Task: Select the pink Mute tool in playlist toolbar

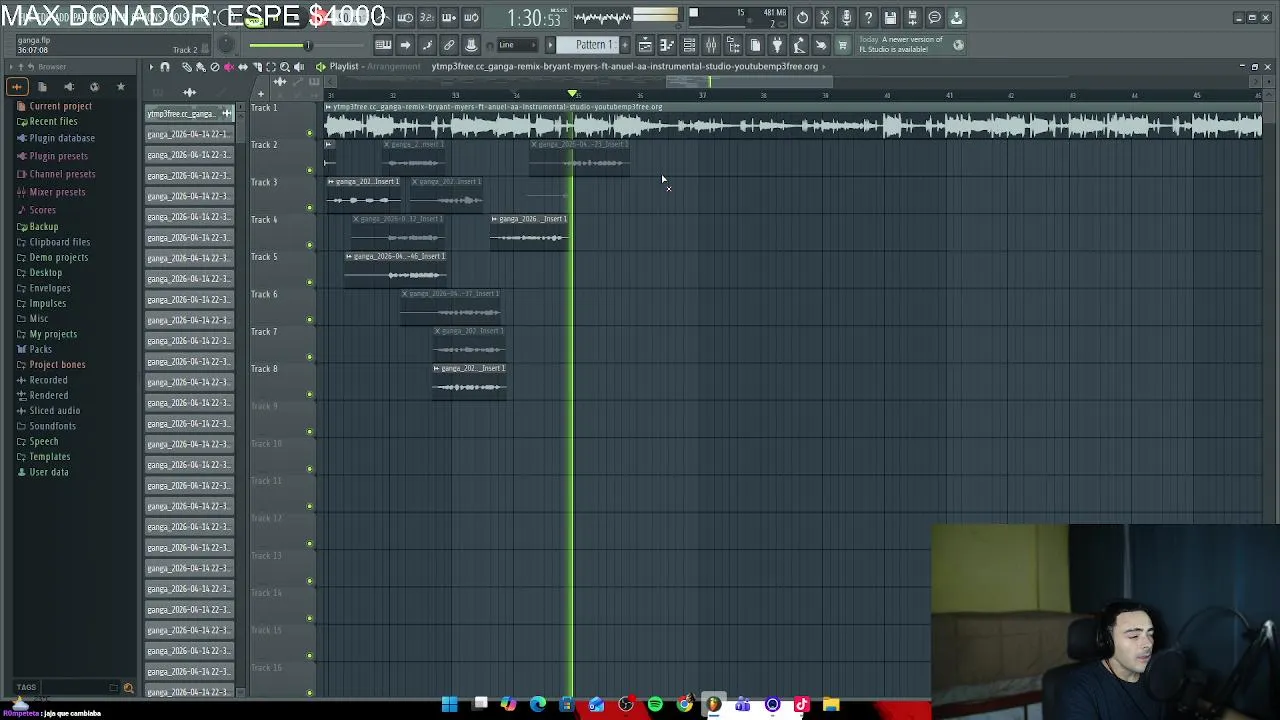Action: (229, 67)
